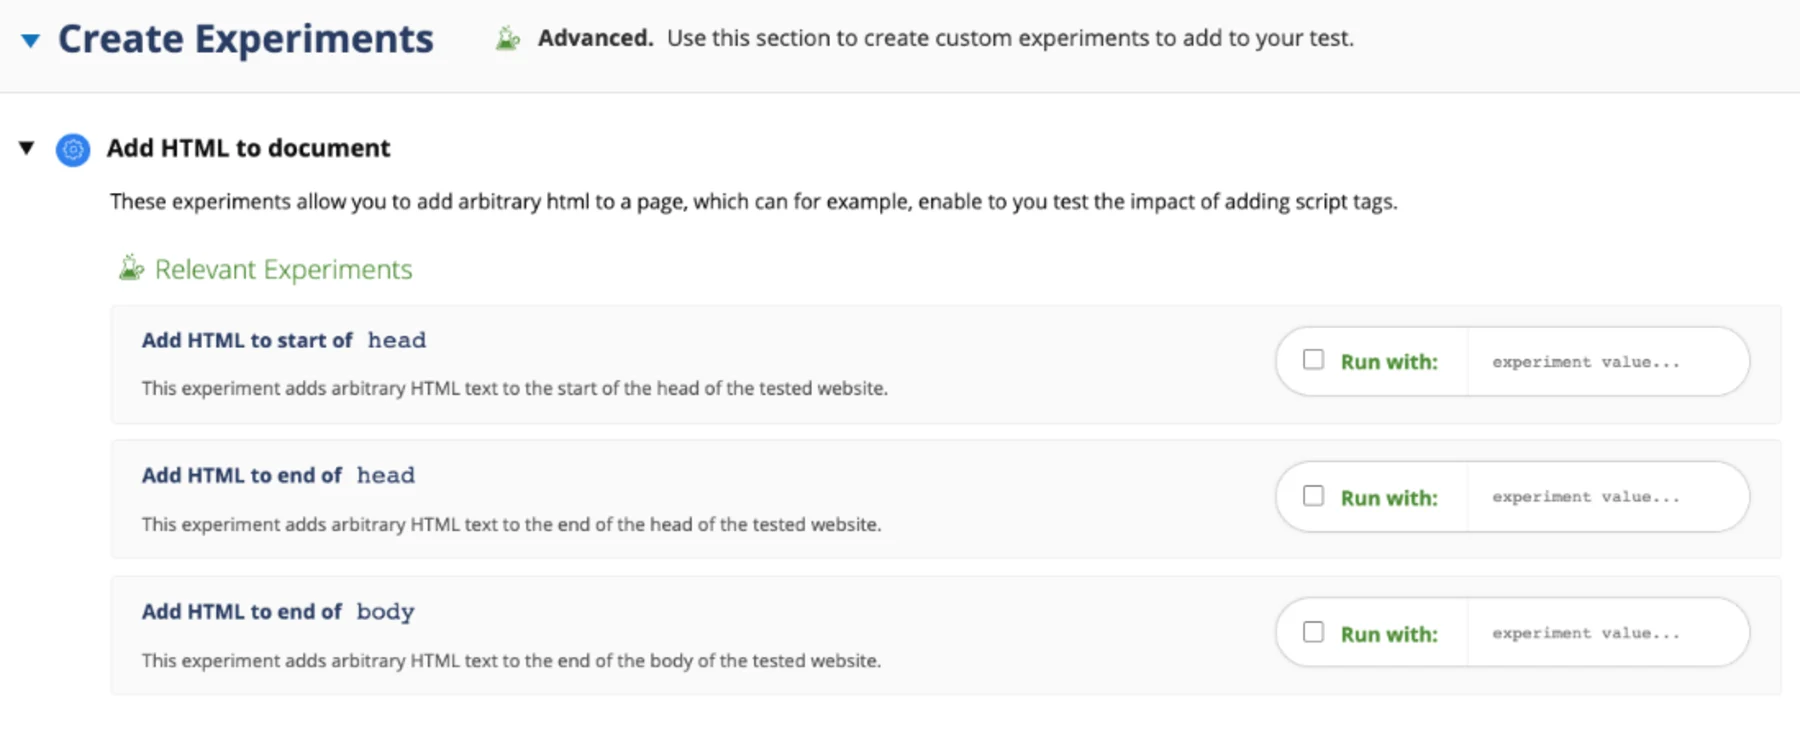This screenshot has height=731, width=1800.
Task: Click the gear icon beside "Add HTML to document"
Action: pyautogui.click(x=73, y=148)
